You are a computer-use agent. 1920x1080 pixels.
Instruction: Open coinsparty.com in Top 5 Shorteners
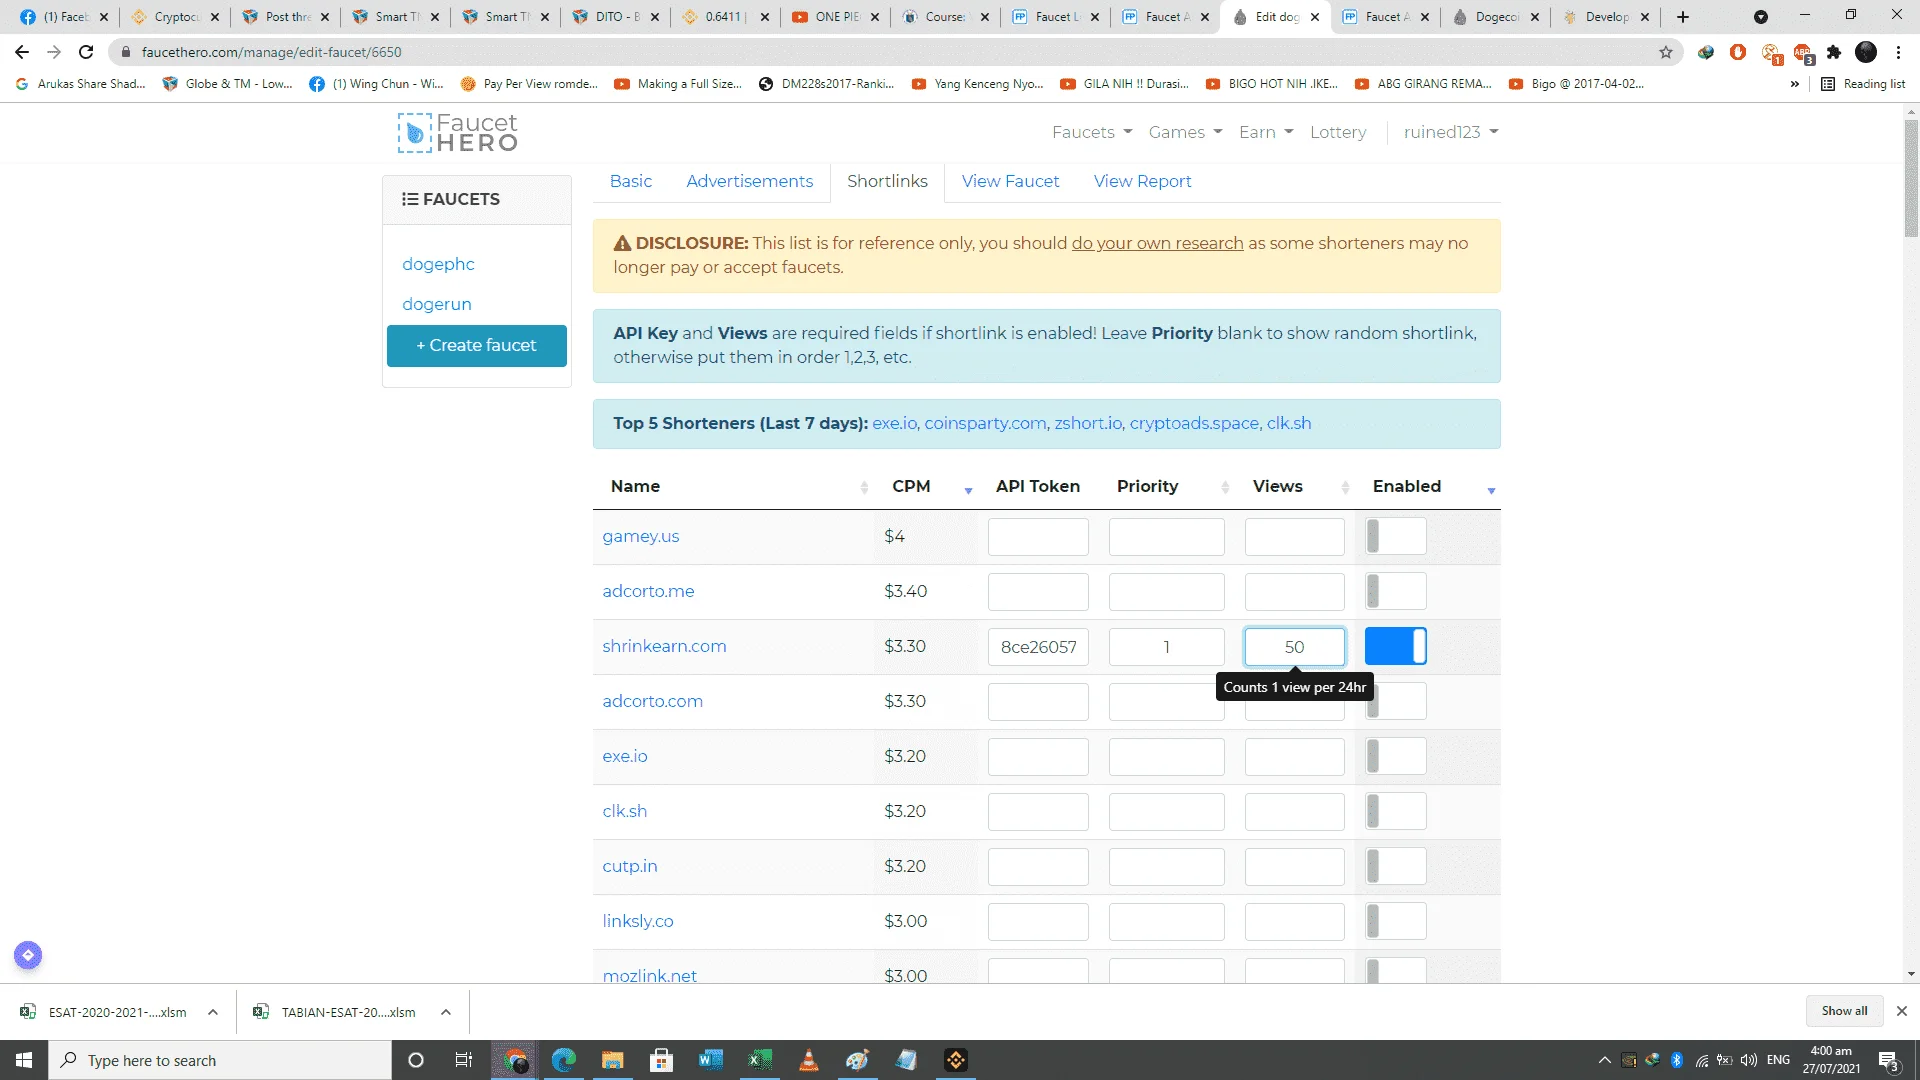pyautogui.click(x=985, y=423)
